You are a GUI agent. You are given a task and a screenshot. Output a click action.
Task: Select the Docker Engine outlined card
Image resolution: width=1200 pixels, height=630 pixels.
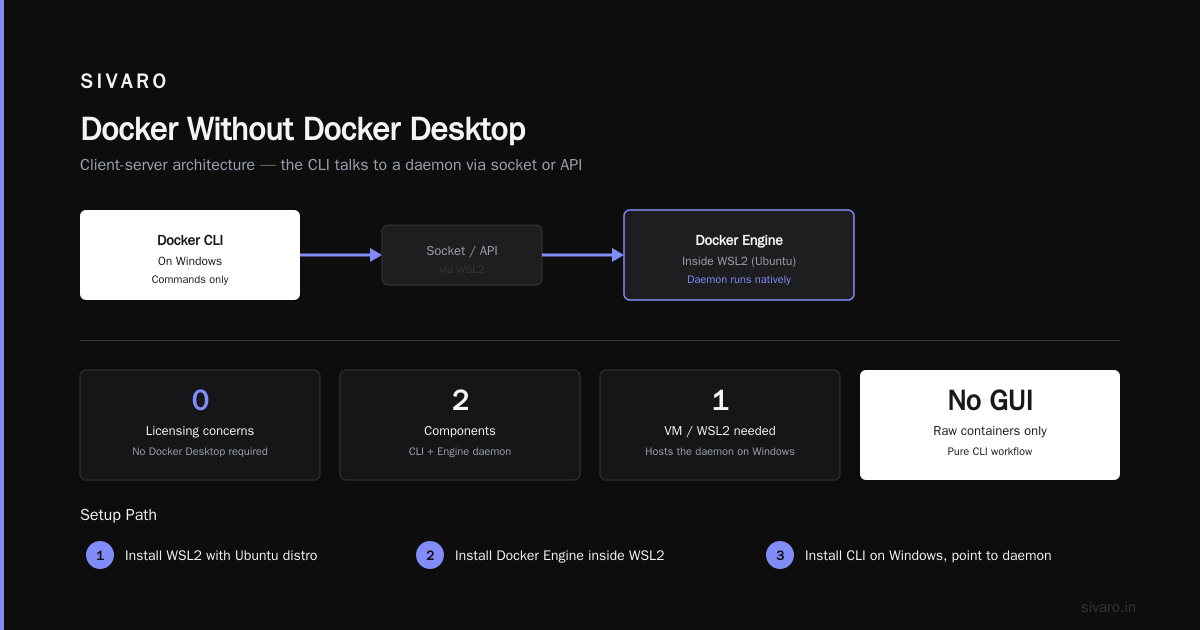coord(739,255)
